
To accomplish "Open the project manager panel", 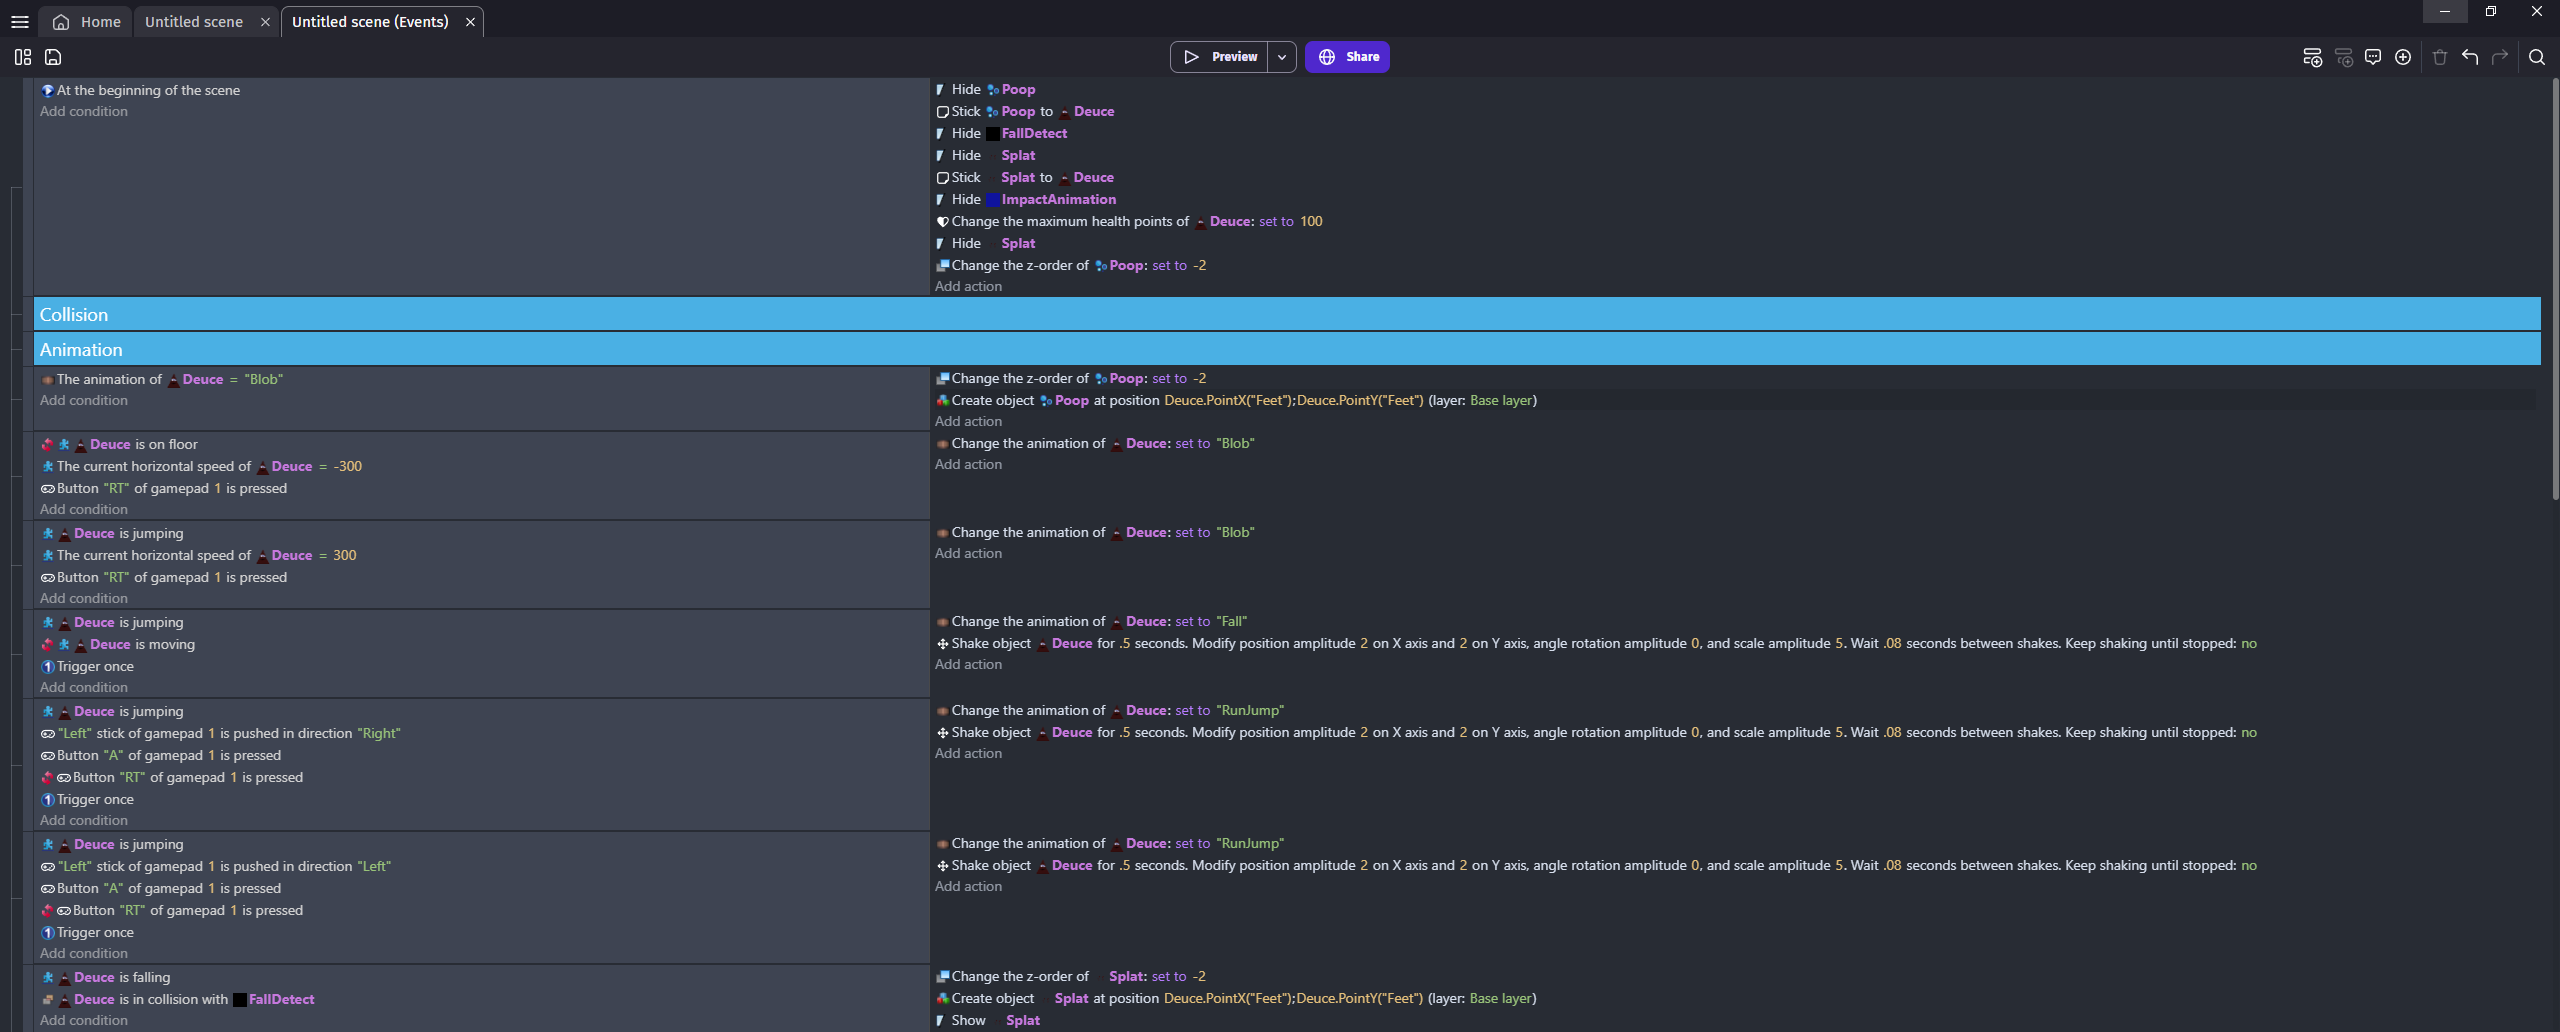I will pyautogui.click(x=23, y=57).
